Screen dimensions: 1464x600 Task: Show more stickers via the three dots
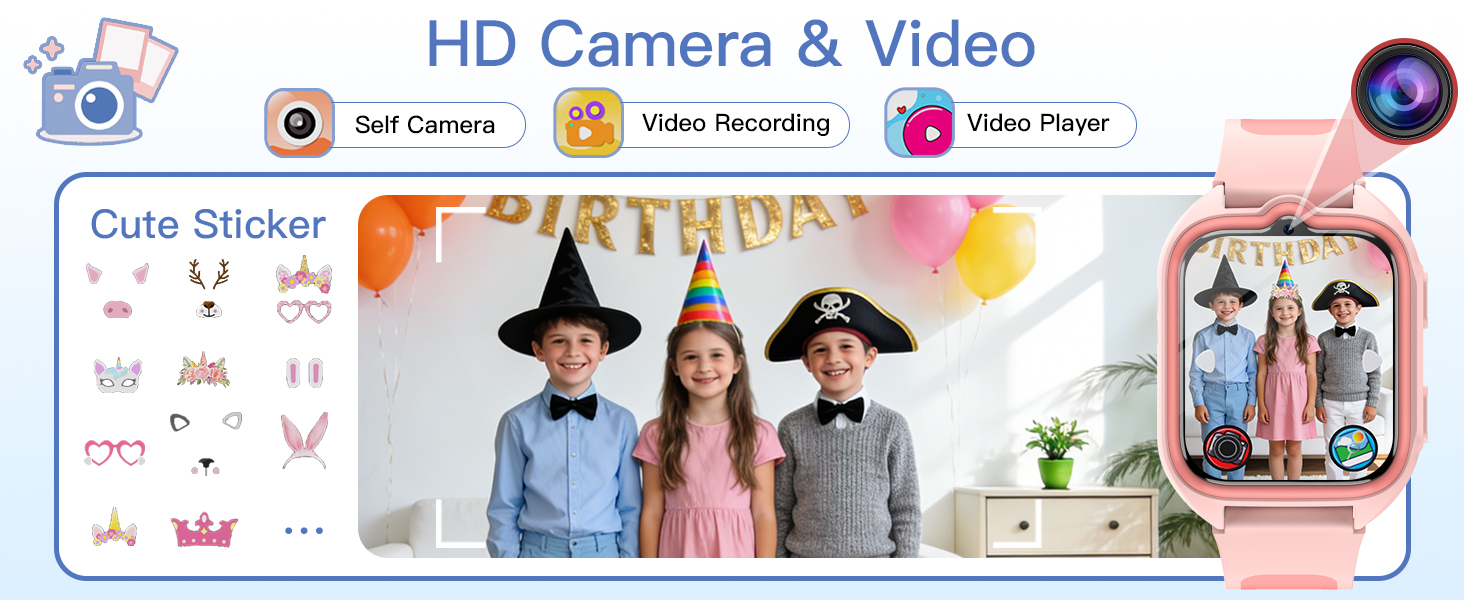tap(304, 531)
